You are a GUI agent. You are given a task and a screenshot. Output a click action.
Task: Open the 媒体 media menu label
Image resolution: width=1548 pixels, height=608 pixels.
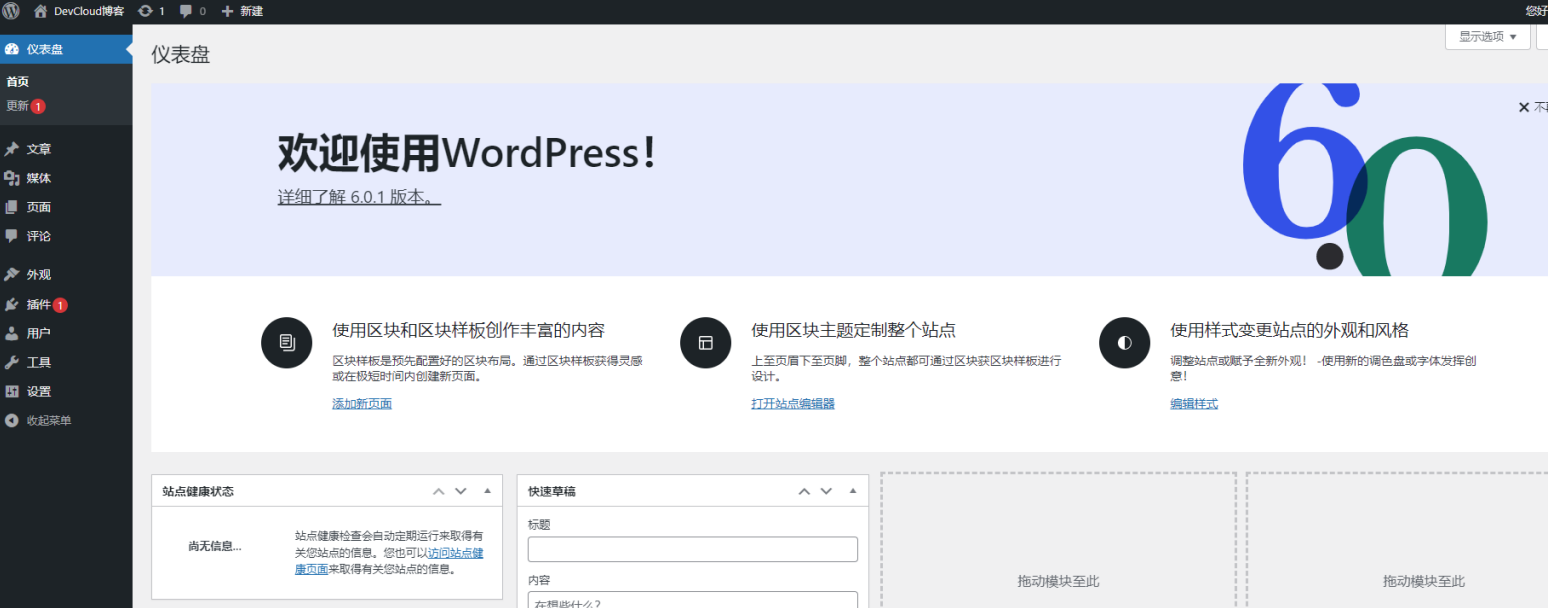point(39,178)
